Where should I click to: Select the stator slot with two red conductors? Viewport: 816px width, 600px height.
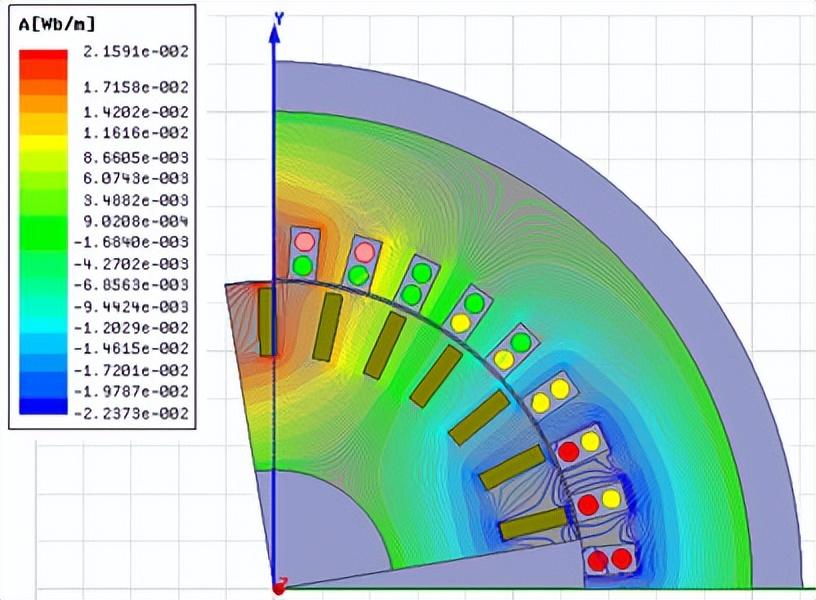(x=609, y=560)
